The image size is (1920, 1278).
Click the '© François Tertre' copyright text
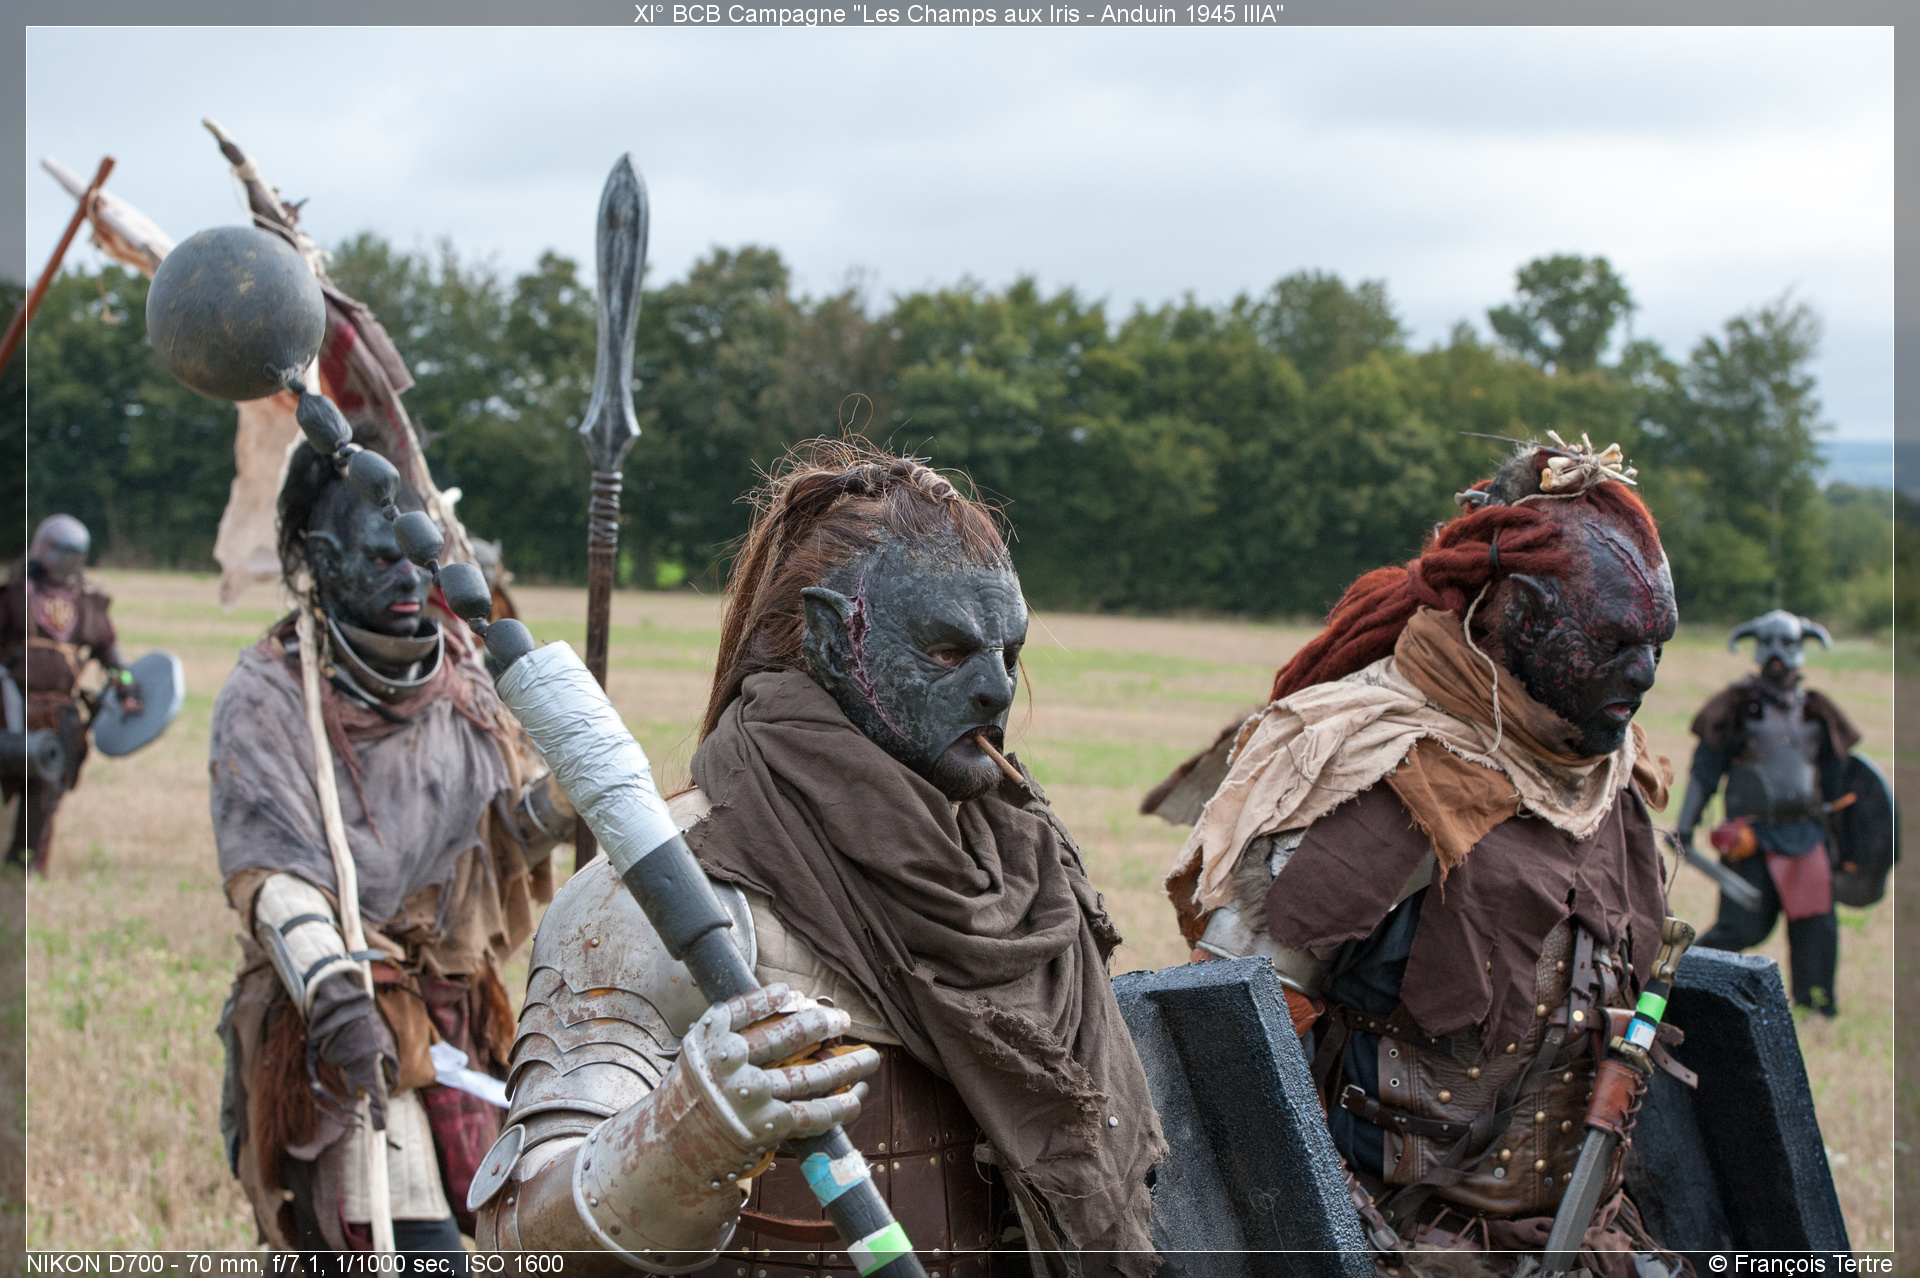click(x=1800, y=1264)
